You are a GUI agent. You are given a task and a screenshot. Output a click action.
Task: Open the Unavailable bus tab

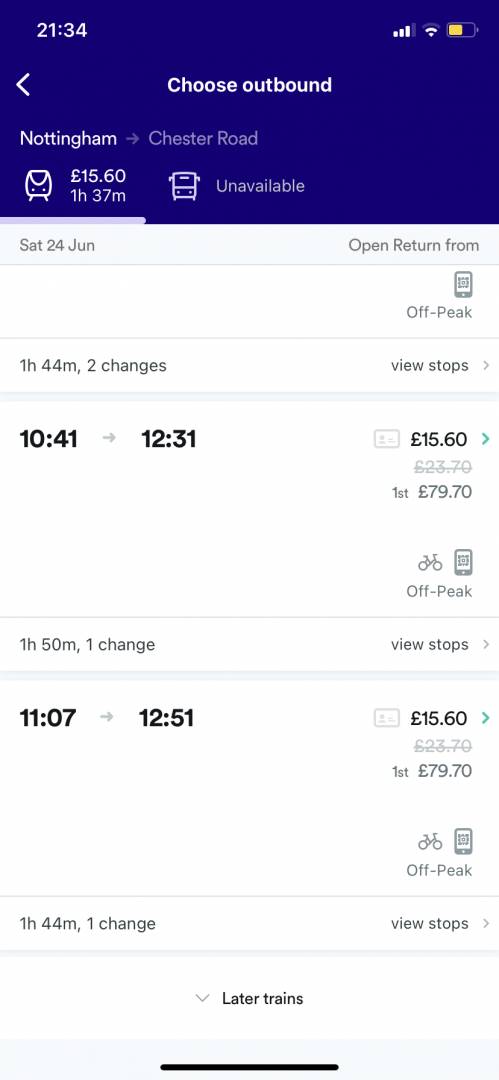pyautogui.click(x=237, y=186)
